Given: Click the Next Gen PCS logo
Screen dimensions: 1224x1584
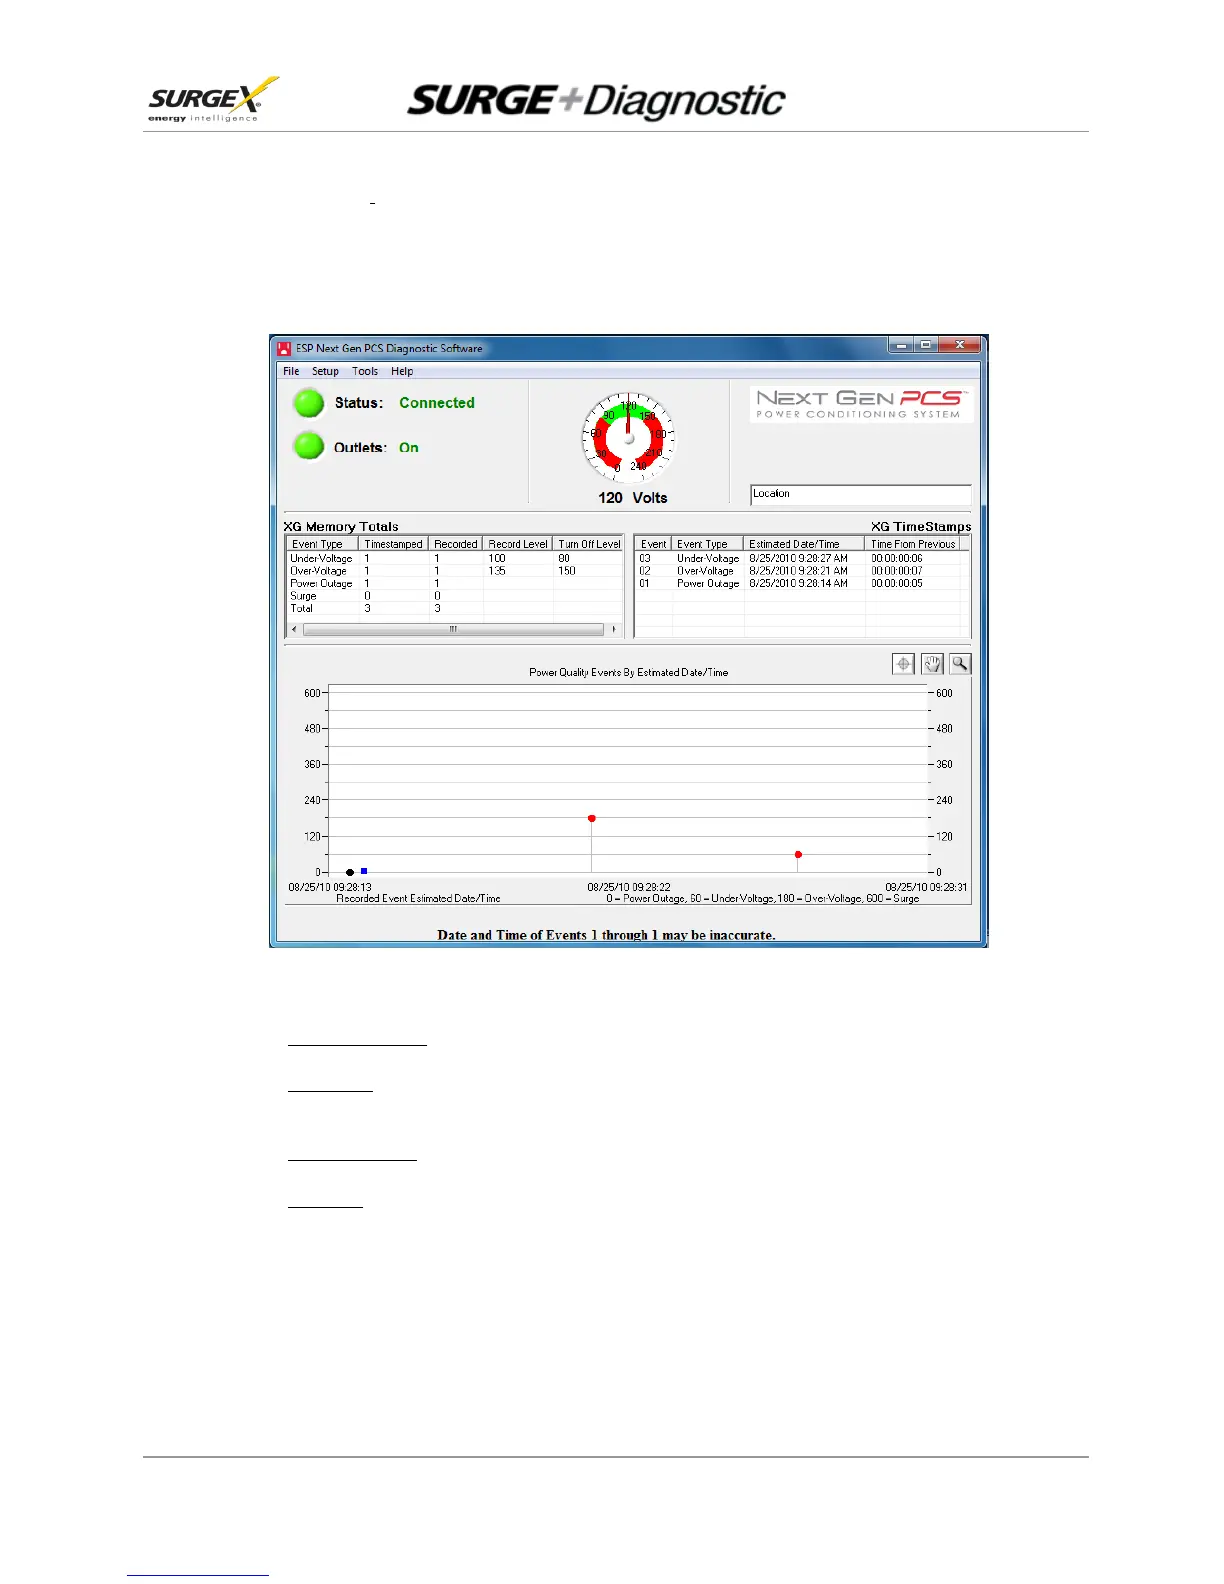Looking at the screenshot, I should (x=861, y=405).
